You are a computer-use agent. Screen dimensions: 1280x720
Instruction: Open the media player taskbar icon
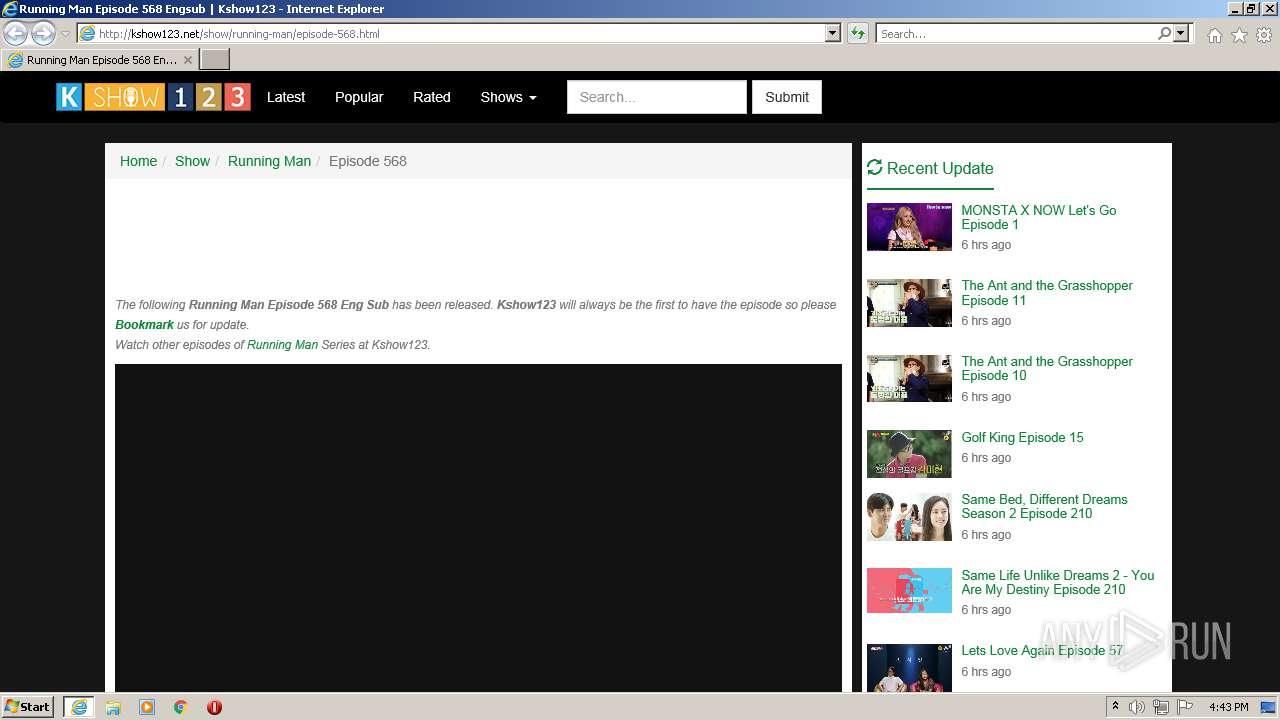point(147,707)
